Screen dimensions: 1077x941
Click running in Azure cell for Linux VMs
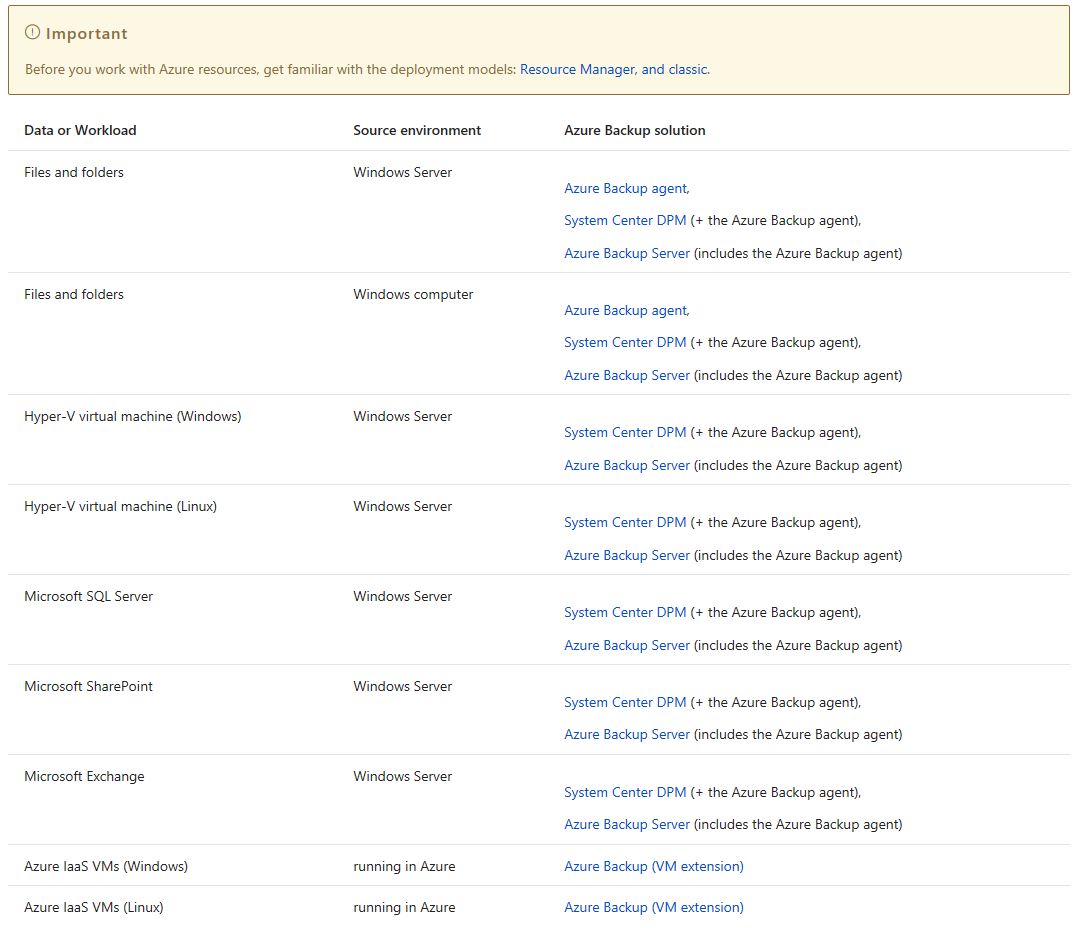pos(405,907)
